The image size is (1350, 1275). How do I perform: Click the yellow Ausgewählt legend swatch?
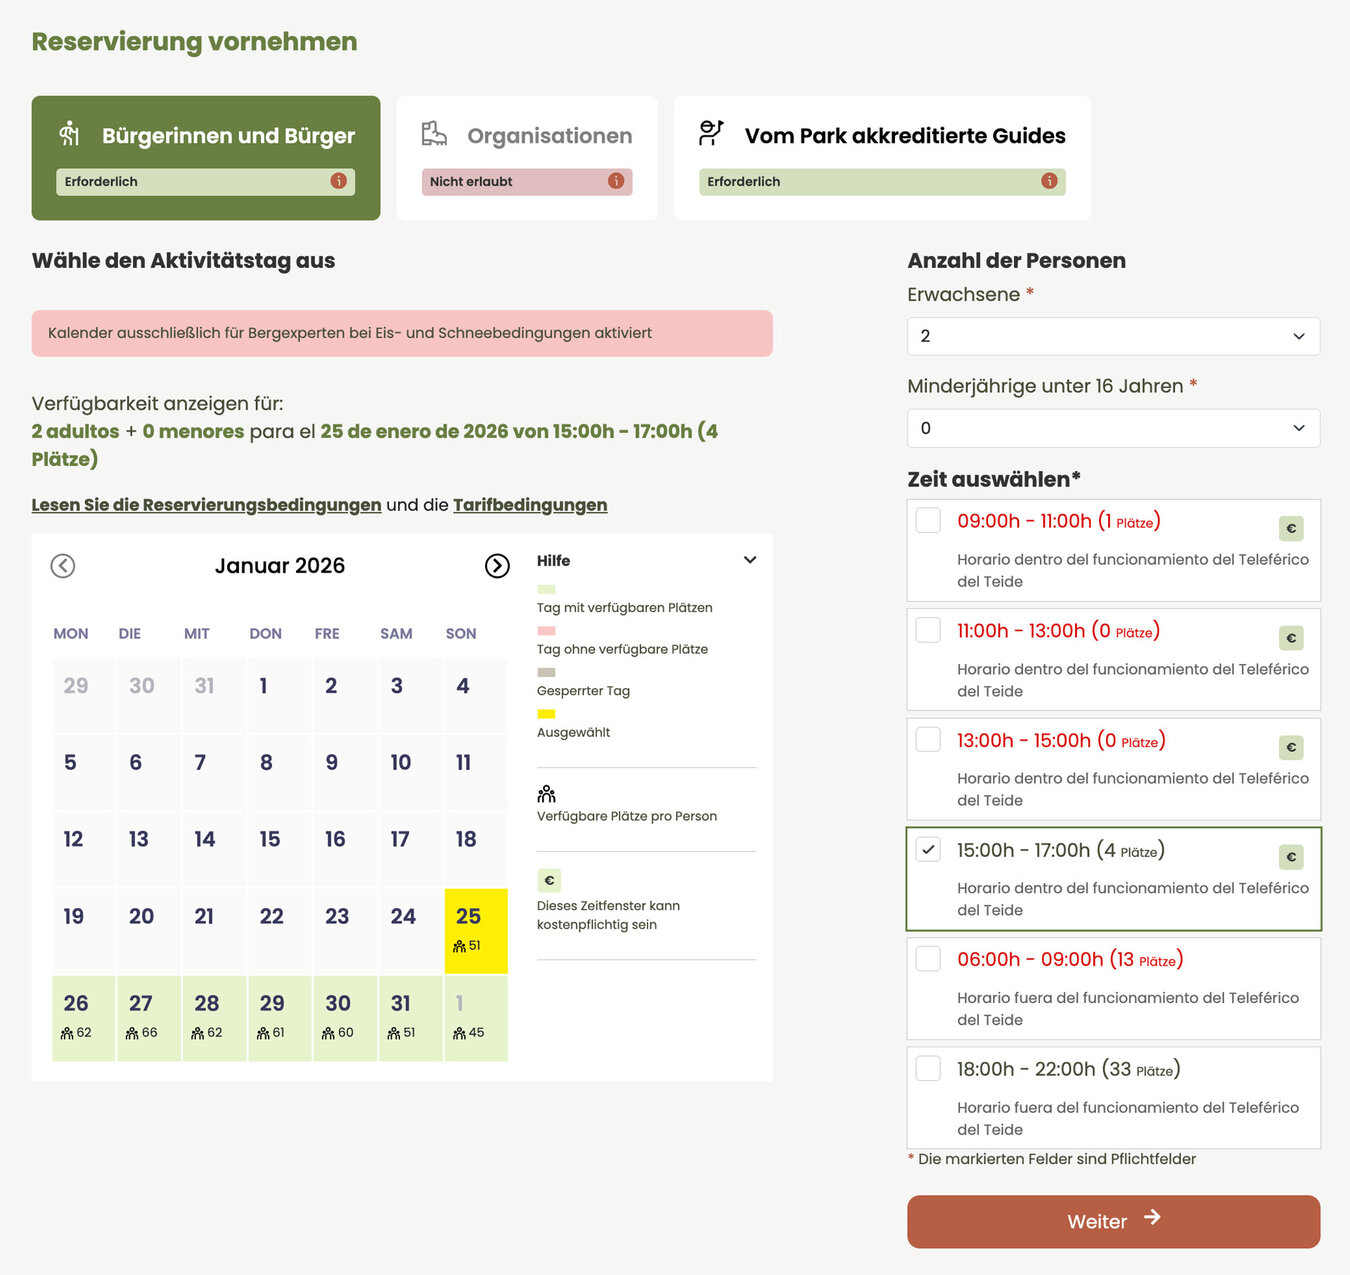point(546,714)
